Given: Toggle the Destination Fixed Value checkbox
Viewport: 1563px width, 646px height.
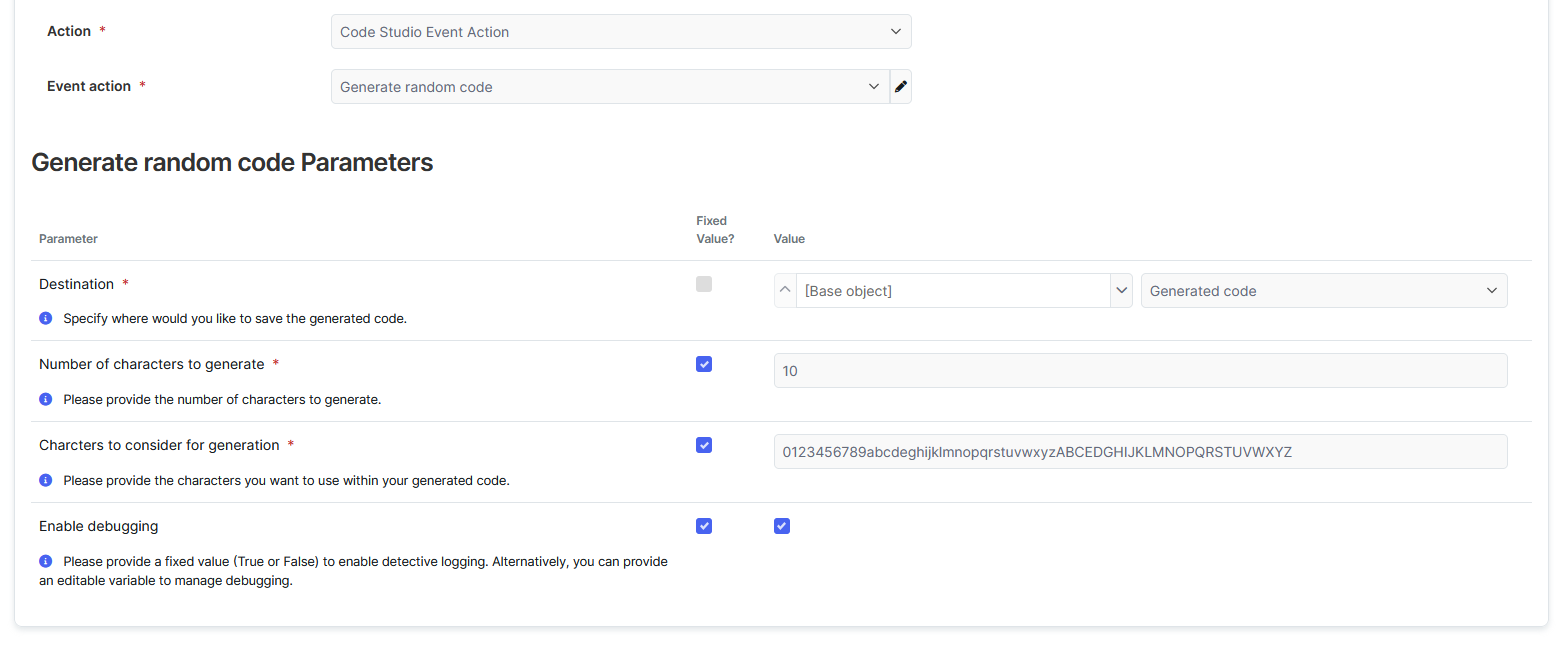Looking at the screenshot, I should (704, 284).
